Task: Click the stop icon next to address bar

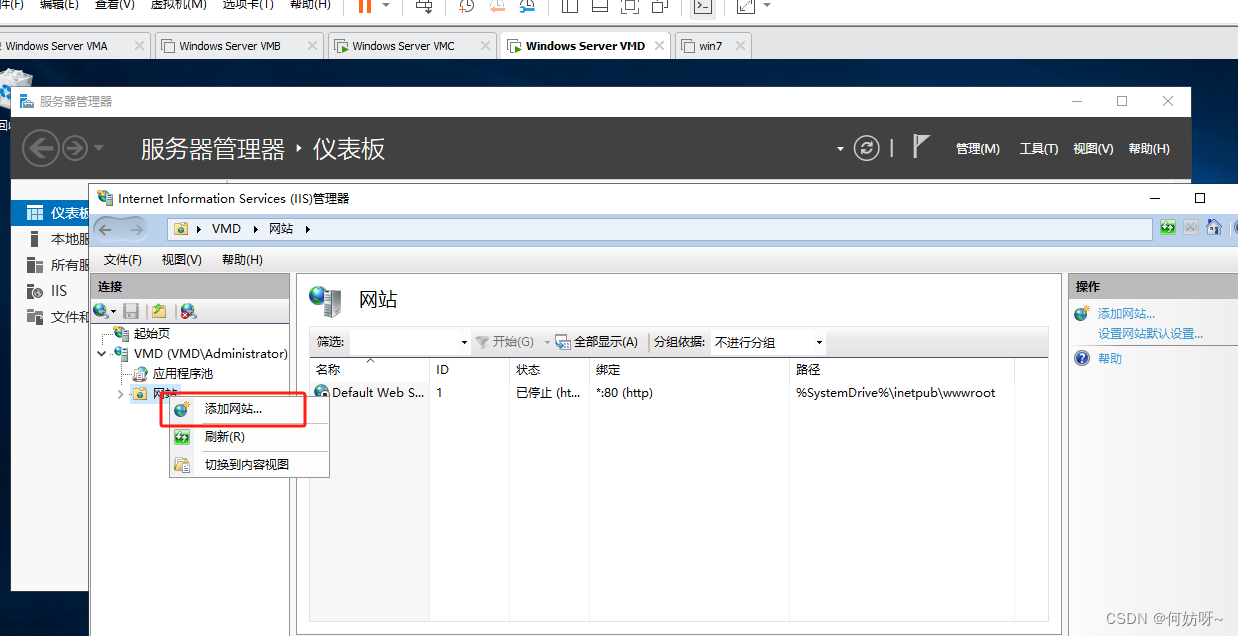Action: pyautogui.click(x=1191, y=228)
